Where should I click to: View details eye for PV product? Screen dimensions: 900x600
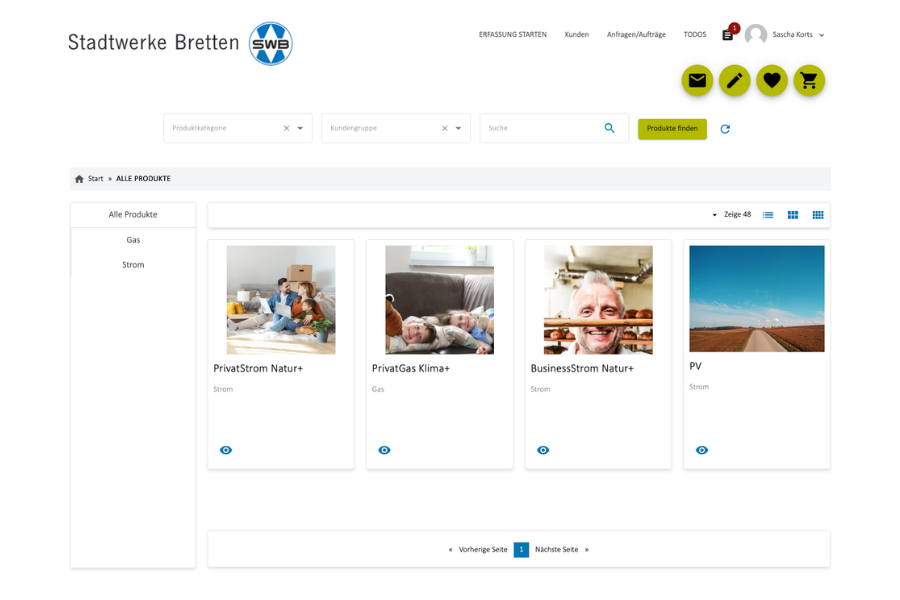(x=701, y=450)
